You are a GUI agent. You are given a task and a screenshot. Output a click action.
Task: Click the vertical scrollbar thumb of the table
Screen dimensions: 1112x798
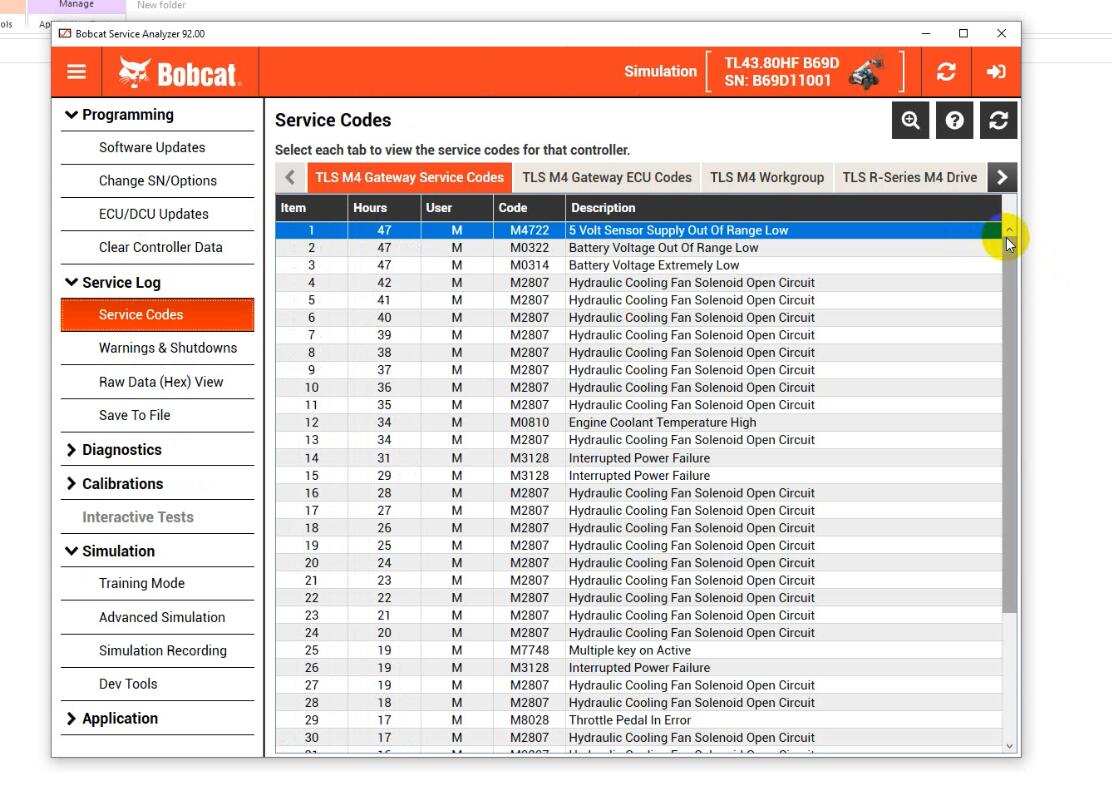click(x=1009, y=426)
